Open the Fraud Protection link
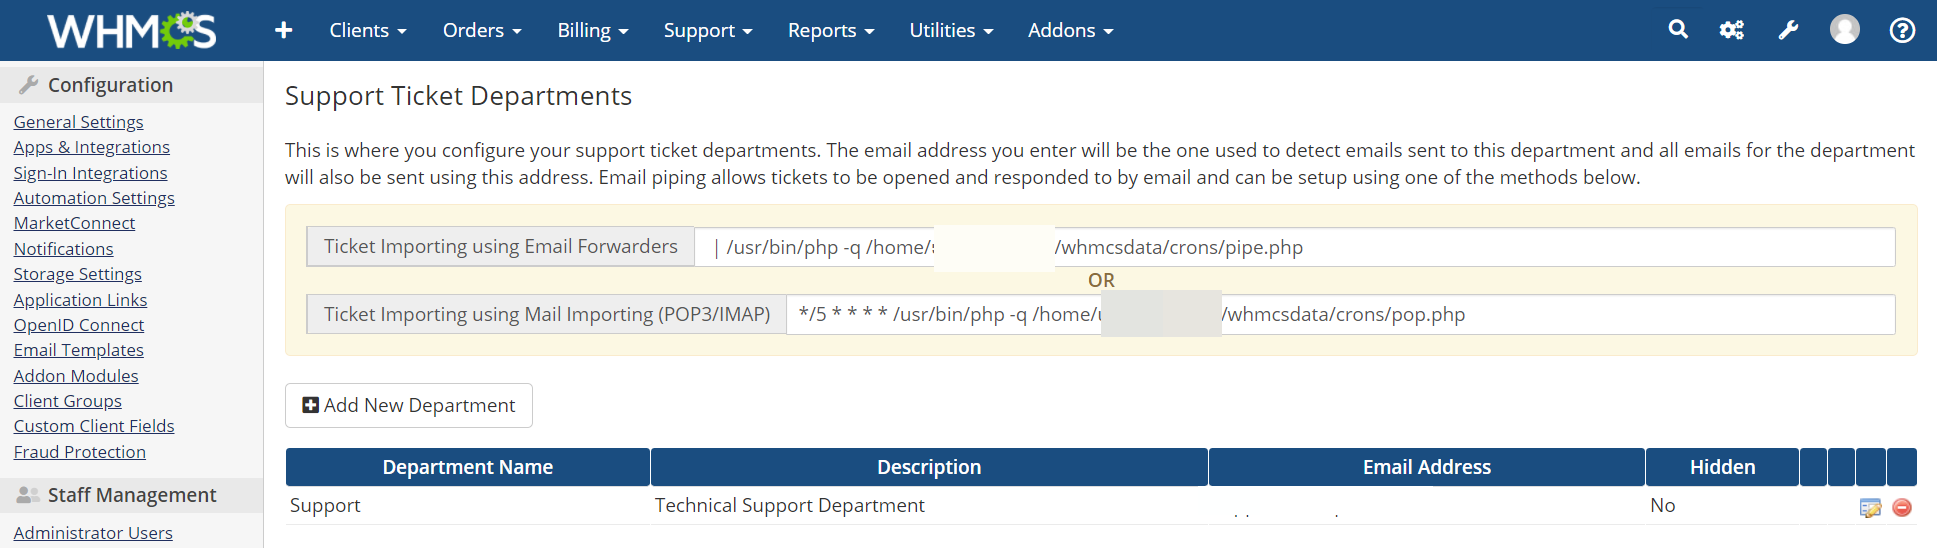The height and width of the screenshot is (548, 1937). click(x=79, y=452)
